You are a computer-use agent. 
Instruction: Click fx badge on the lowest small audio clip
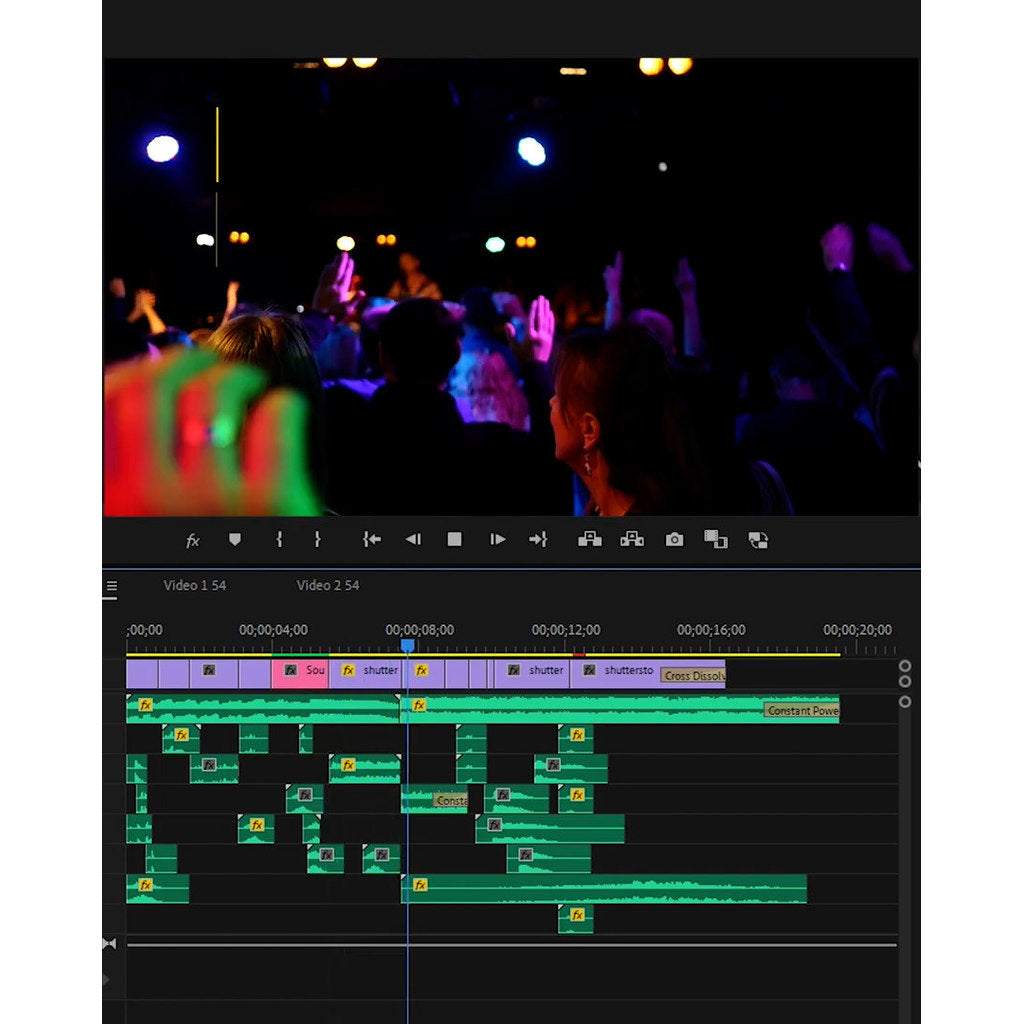pyautogui.click(x=577, y=915)
